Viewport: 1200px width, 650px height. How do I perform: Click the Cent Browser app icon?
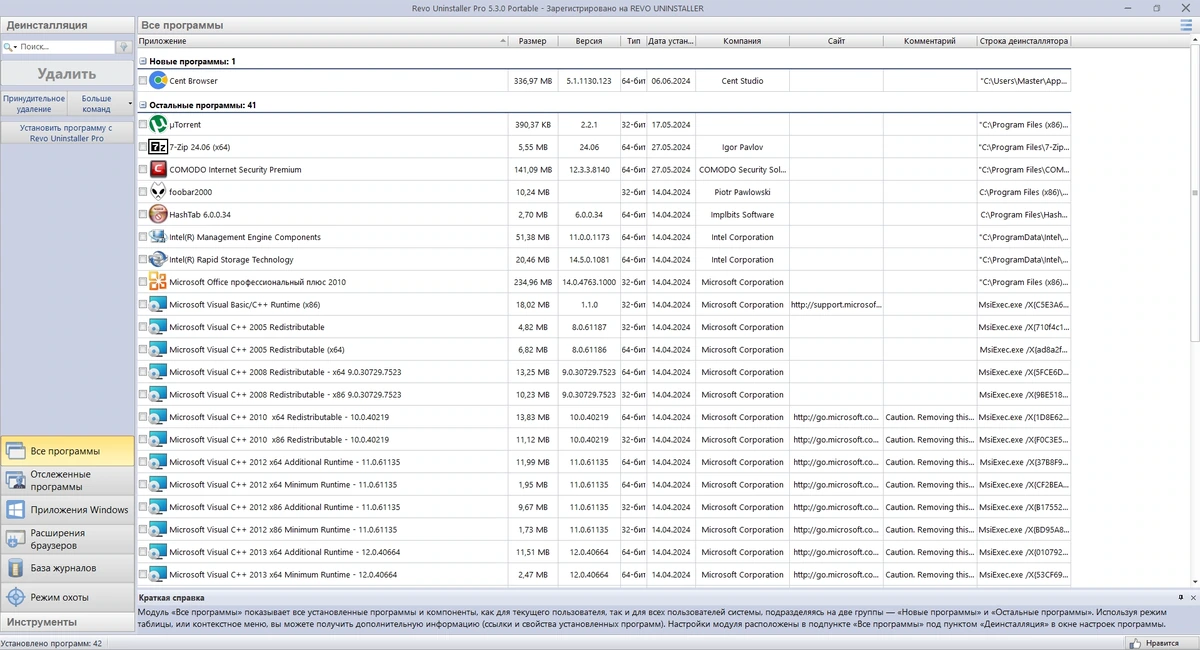click(x=158, y=81)
